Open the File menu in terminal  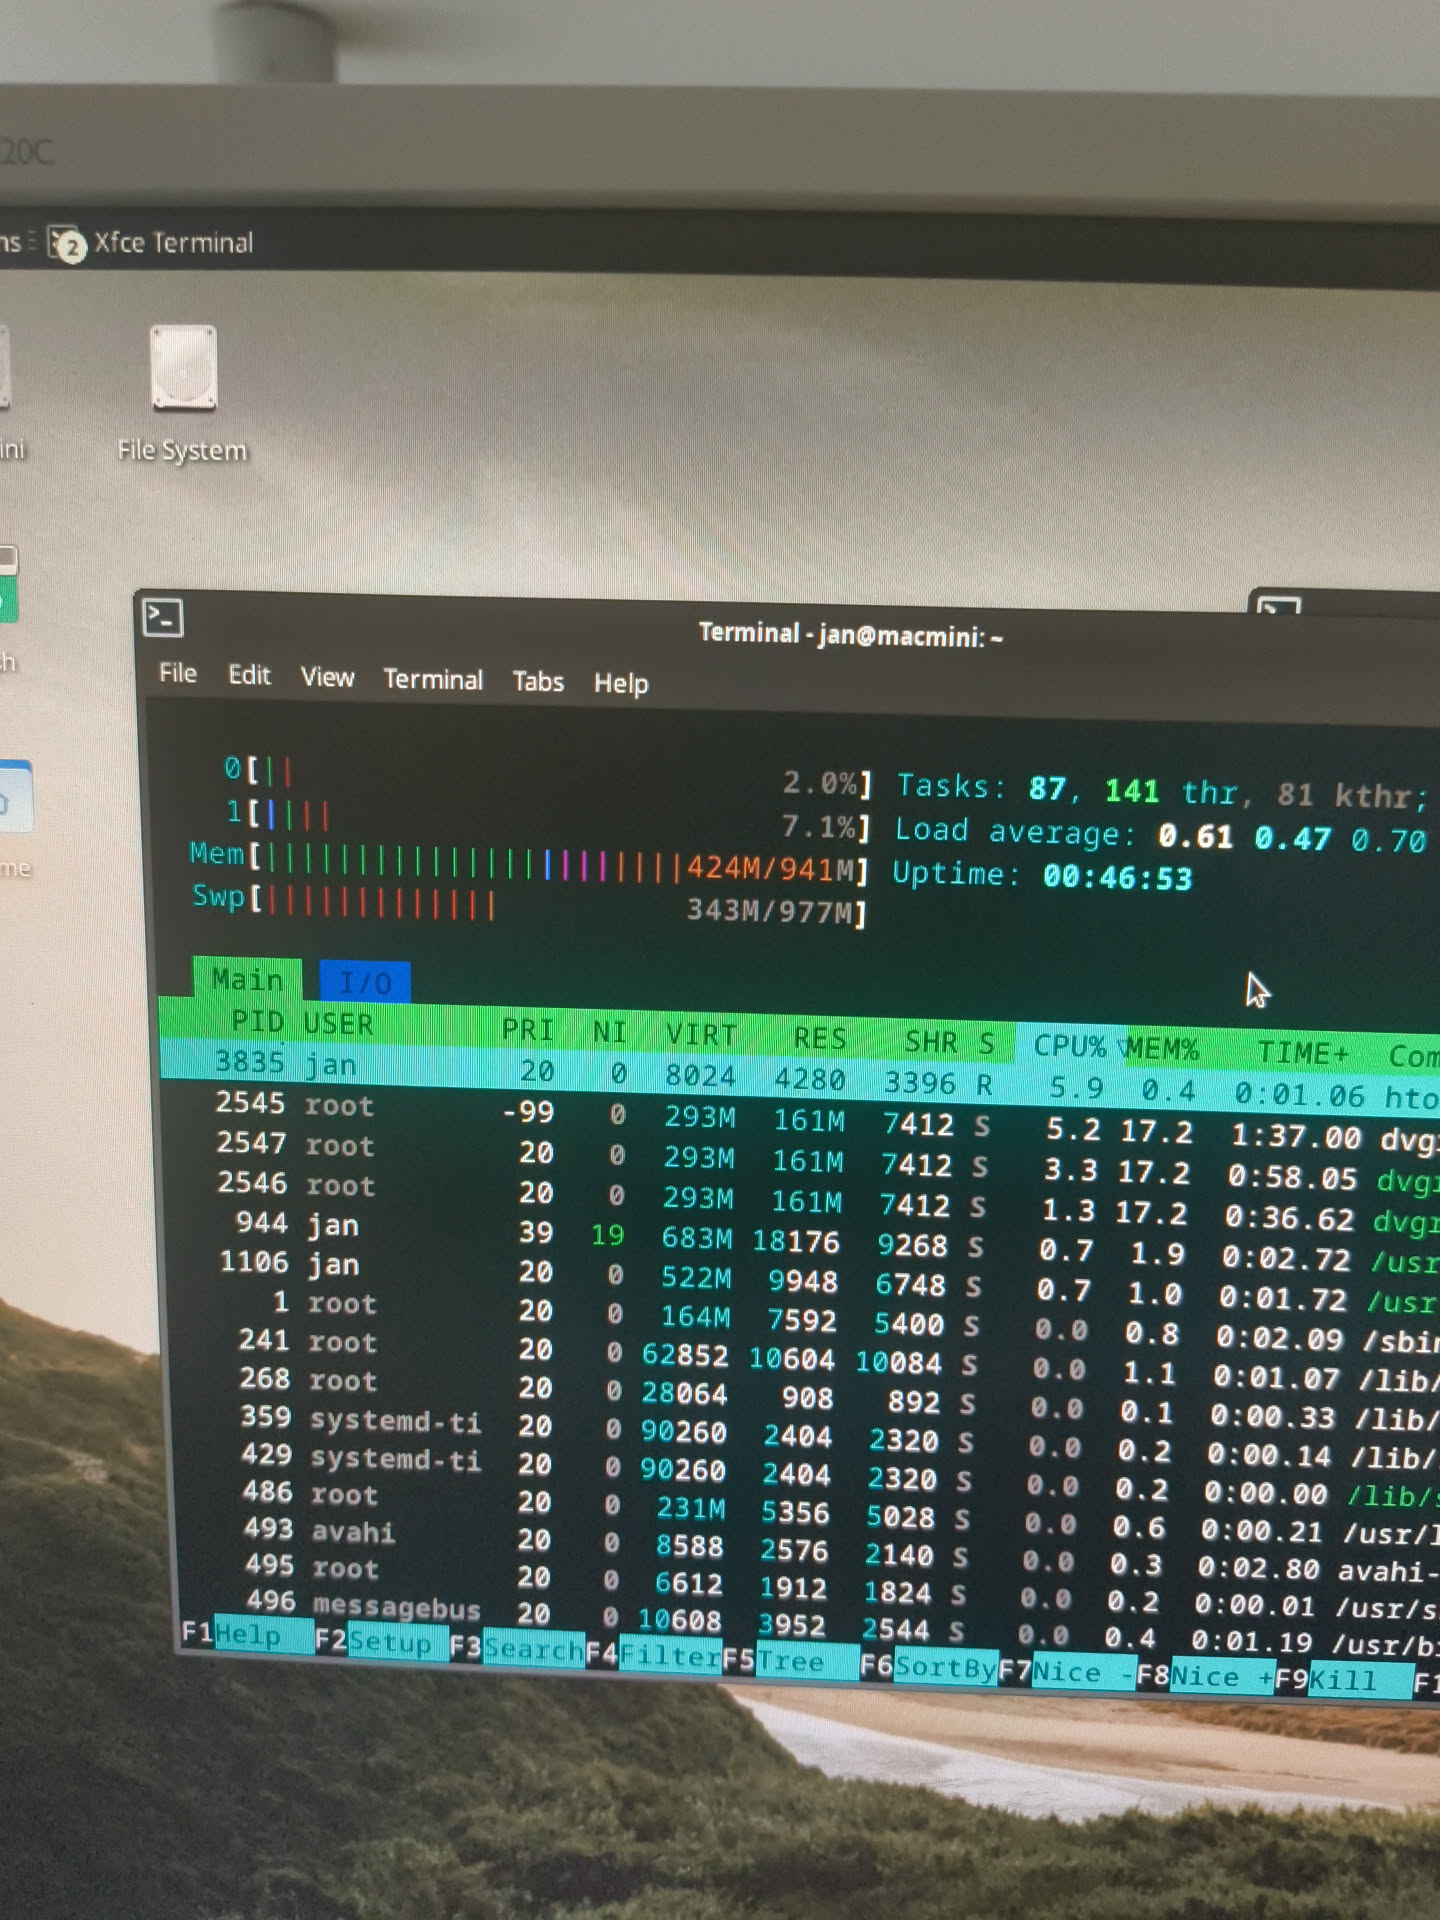point(178,674)
